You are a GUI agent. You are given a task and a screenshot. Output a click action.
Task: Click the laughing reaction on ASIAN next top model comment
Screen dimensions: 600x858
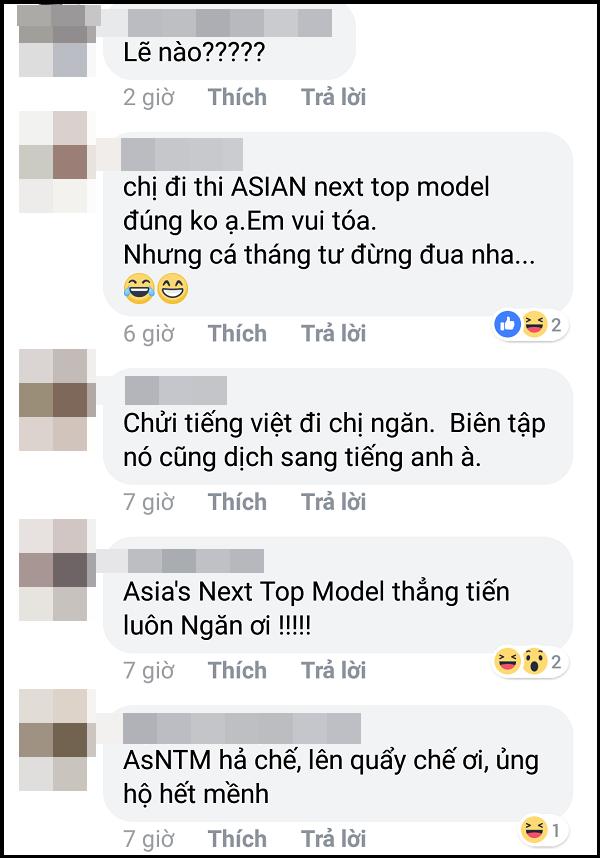pyautogui.click(x=534, y=324)
